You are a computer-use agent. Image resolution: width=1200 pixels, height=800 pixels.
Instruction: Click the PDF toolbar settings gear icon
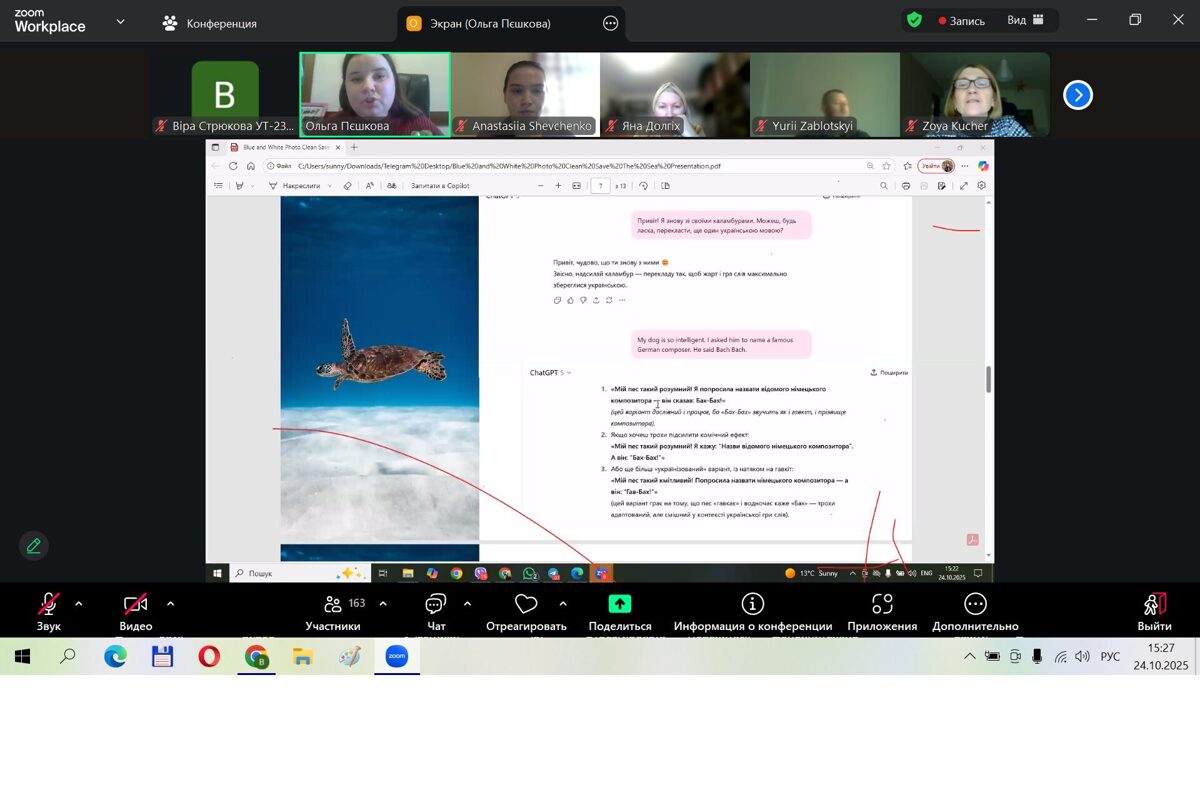click(x=982, y=185)
